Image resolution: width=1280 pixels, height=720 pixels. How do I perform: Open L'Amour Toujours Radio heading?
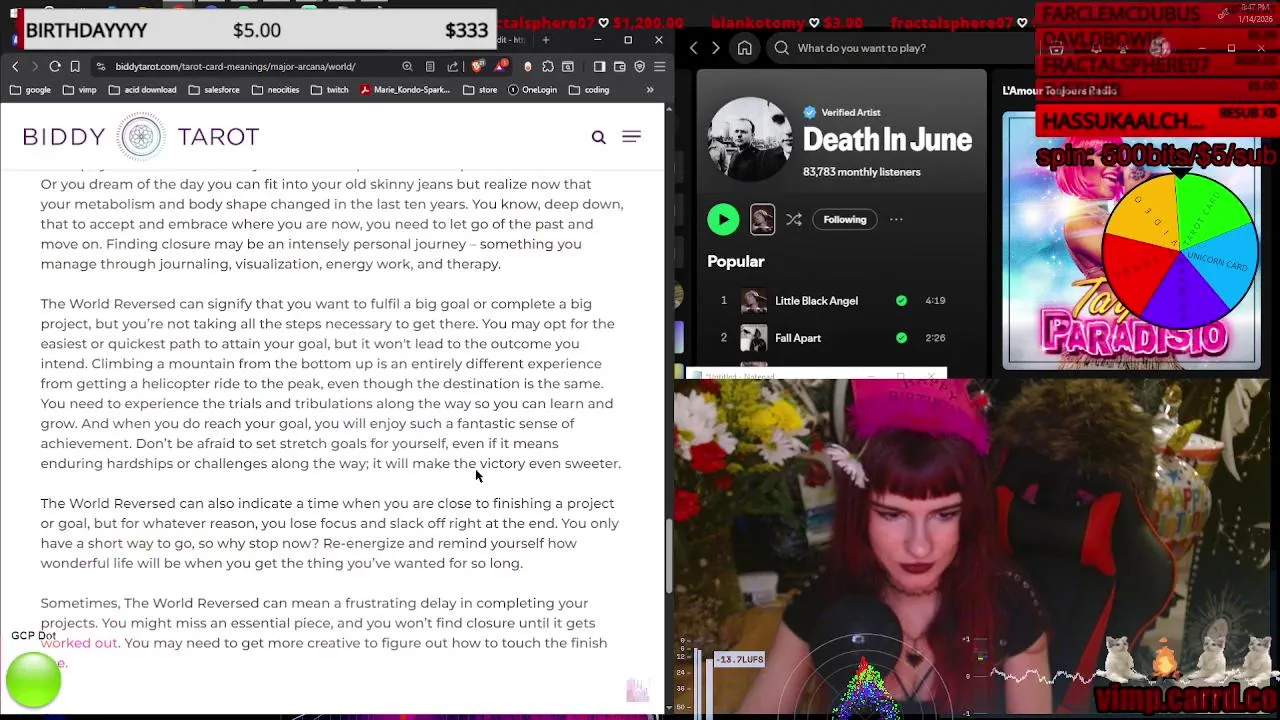point(1059,90)
